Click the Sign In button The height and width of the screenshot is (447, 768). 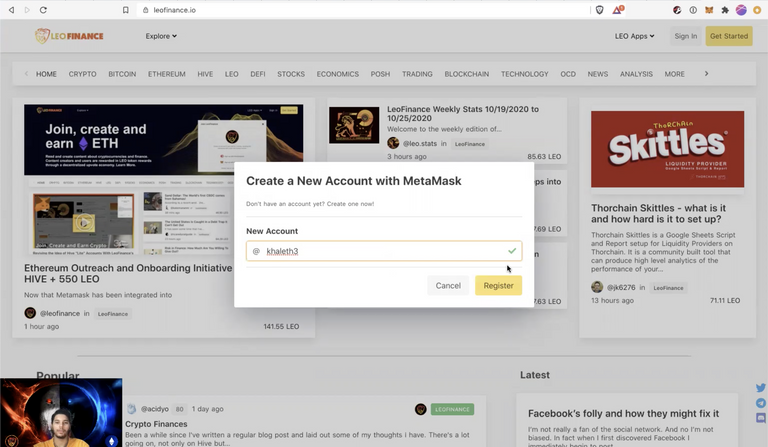686,36
